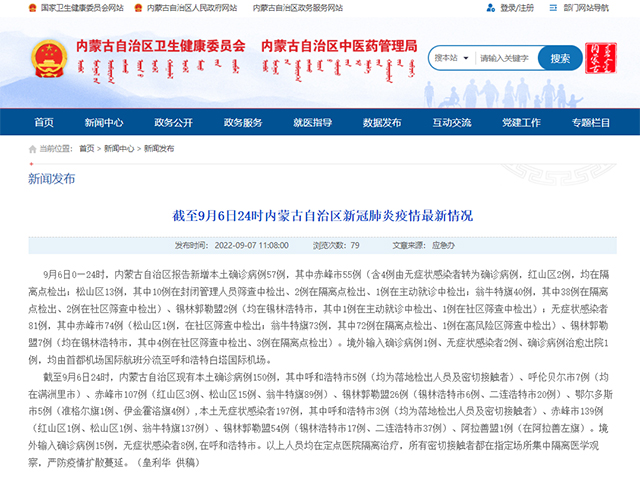Open the 新闻中心 navigation menu
The image size is (640, 491).
(x=104, y=122)
